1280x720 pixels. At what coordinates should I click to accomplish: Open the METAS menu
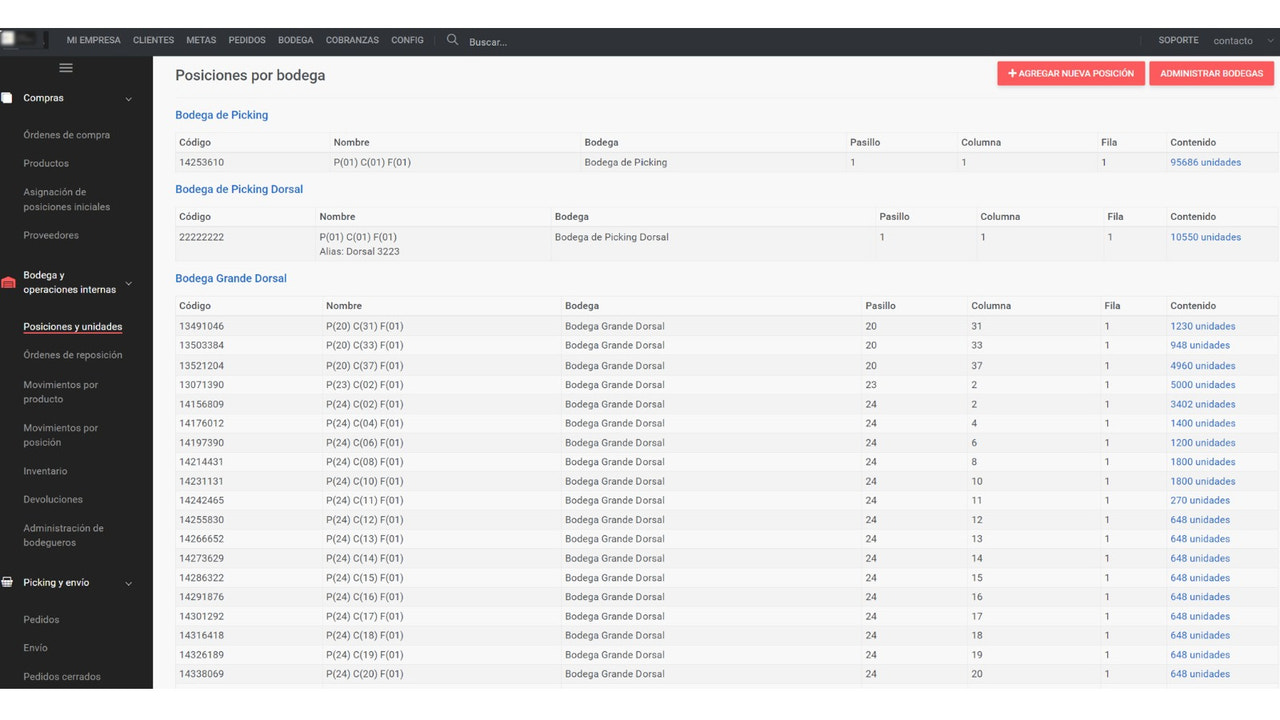[201, 41]
